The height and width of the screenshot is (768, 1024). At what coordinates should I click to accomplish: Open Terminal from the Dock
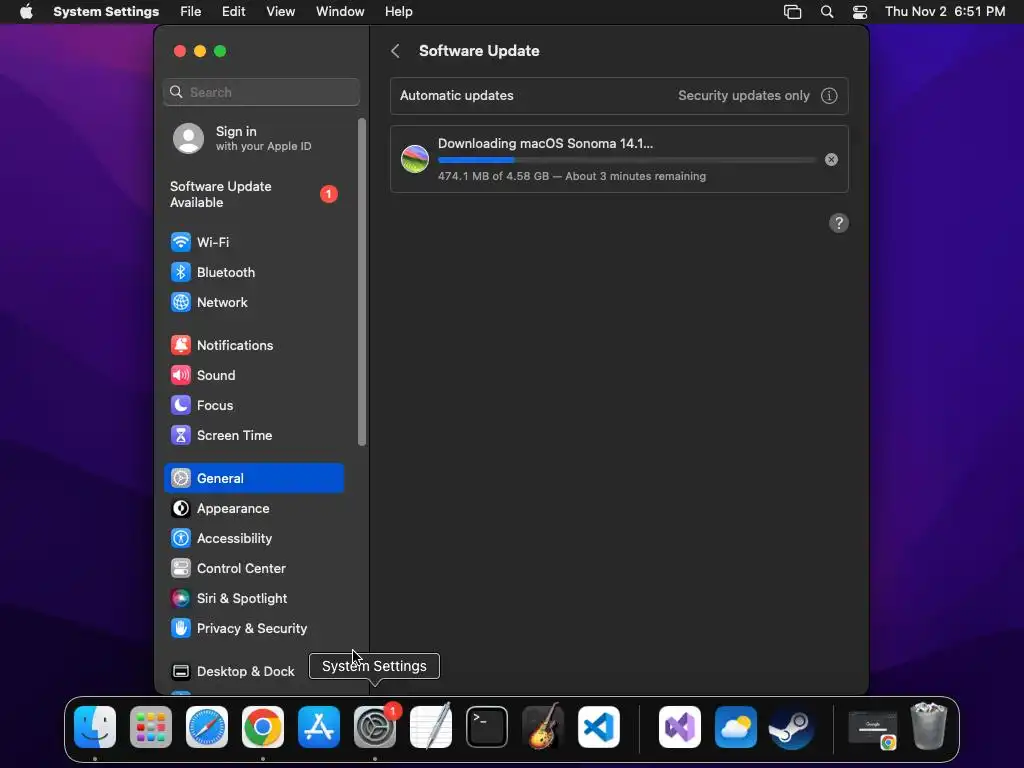tap(487, 727)
